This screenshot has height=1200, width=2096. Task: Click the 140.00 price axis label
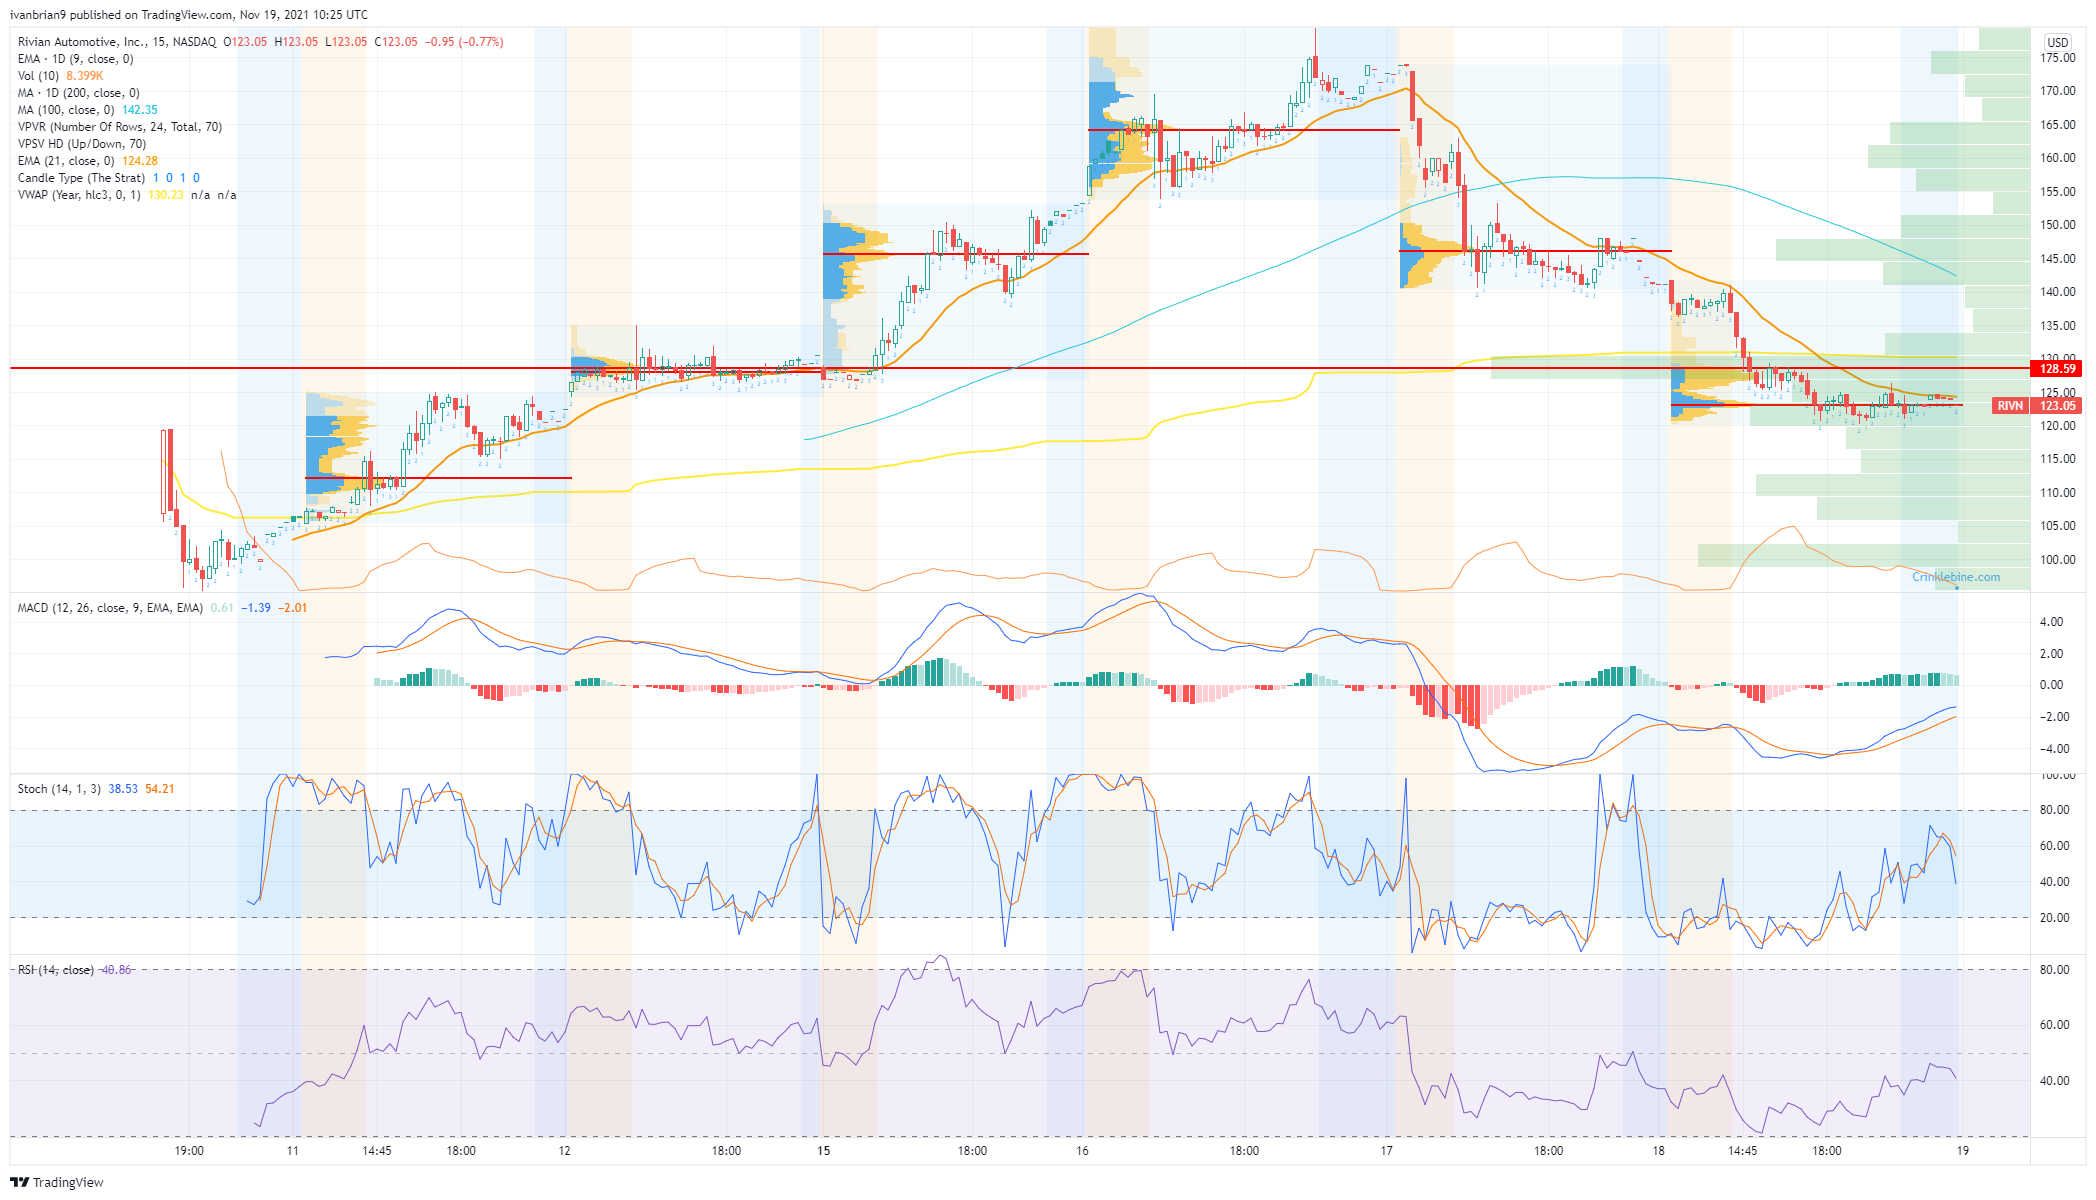(2058, 292)
